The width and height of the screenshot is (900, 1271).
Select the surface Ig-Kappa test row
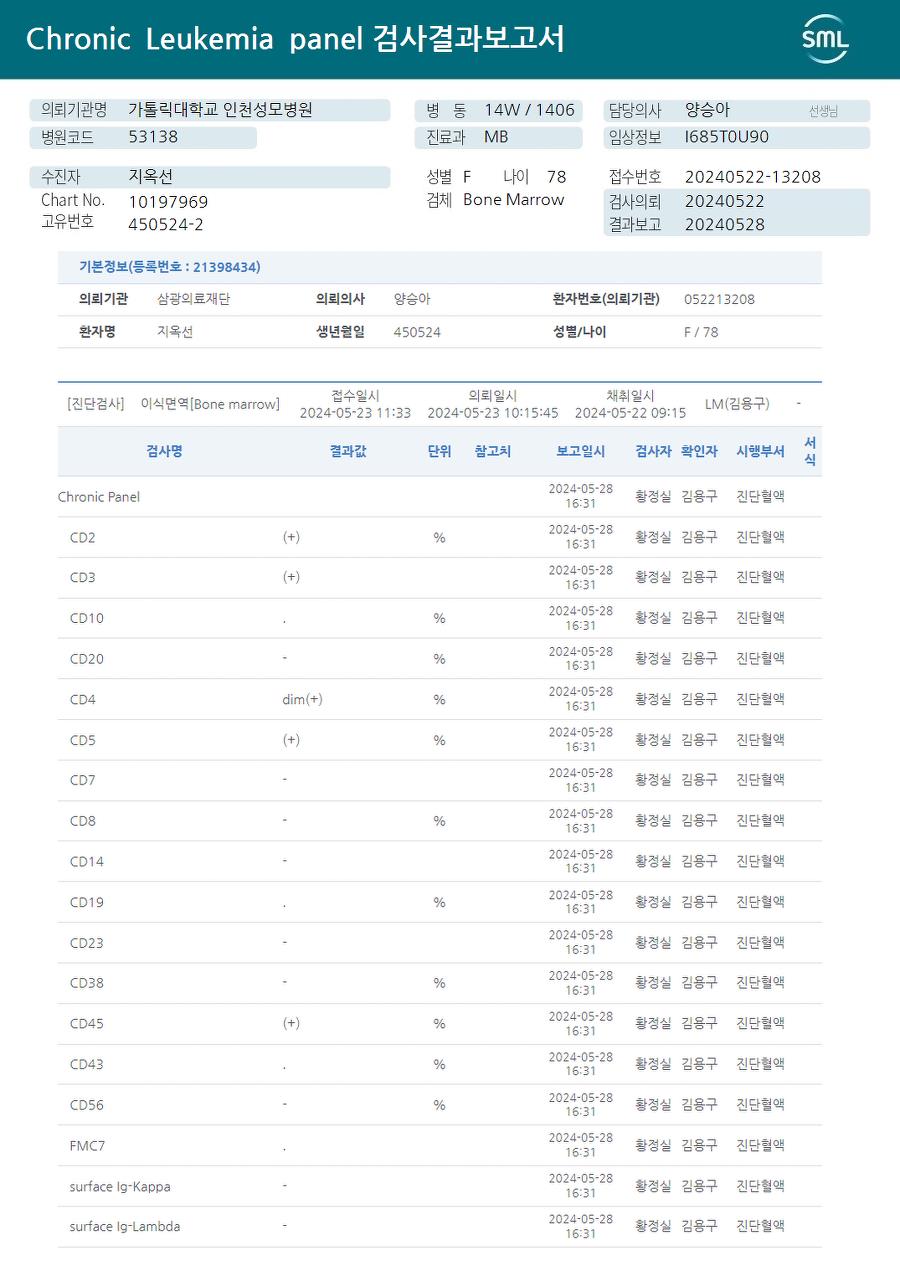(120, 1187)
